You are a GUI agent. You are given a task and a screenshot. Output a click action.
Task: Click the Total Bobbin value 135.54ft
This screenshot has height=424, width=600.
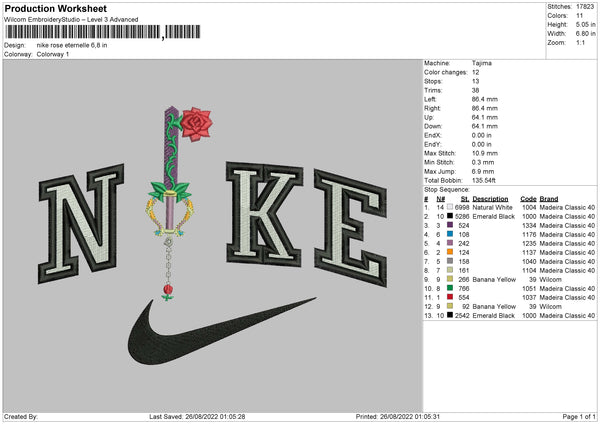click(484, 180)
